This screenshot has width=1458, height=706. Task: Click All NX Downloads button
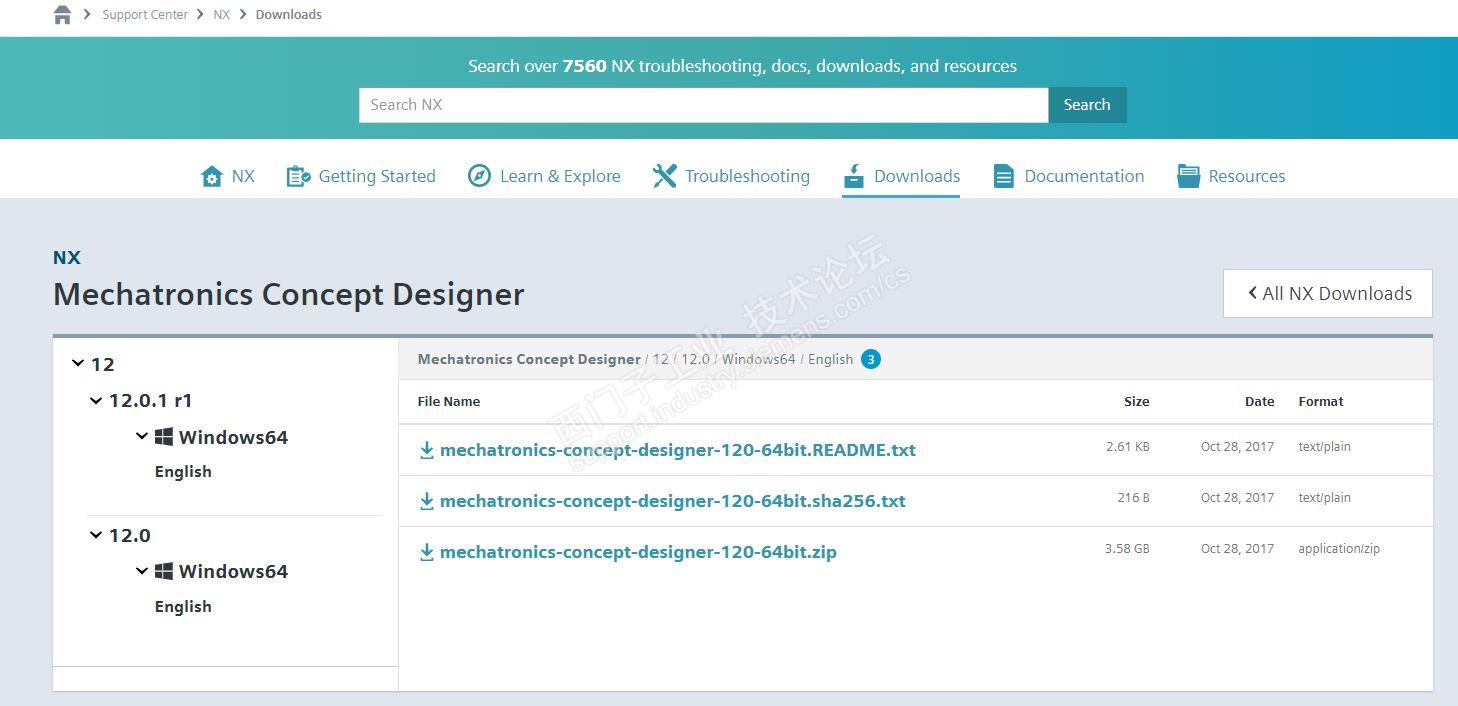(1328, 293)
